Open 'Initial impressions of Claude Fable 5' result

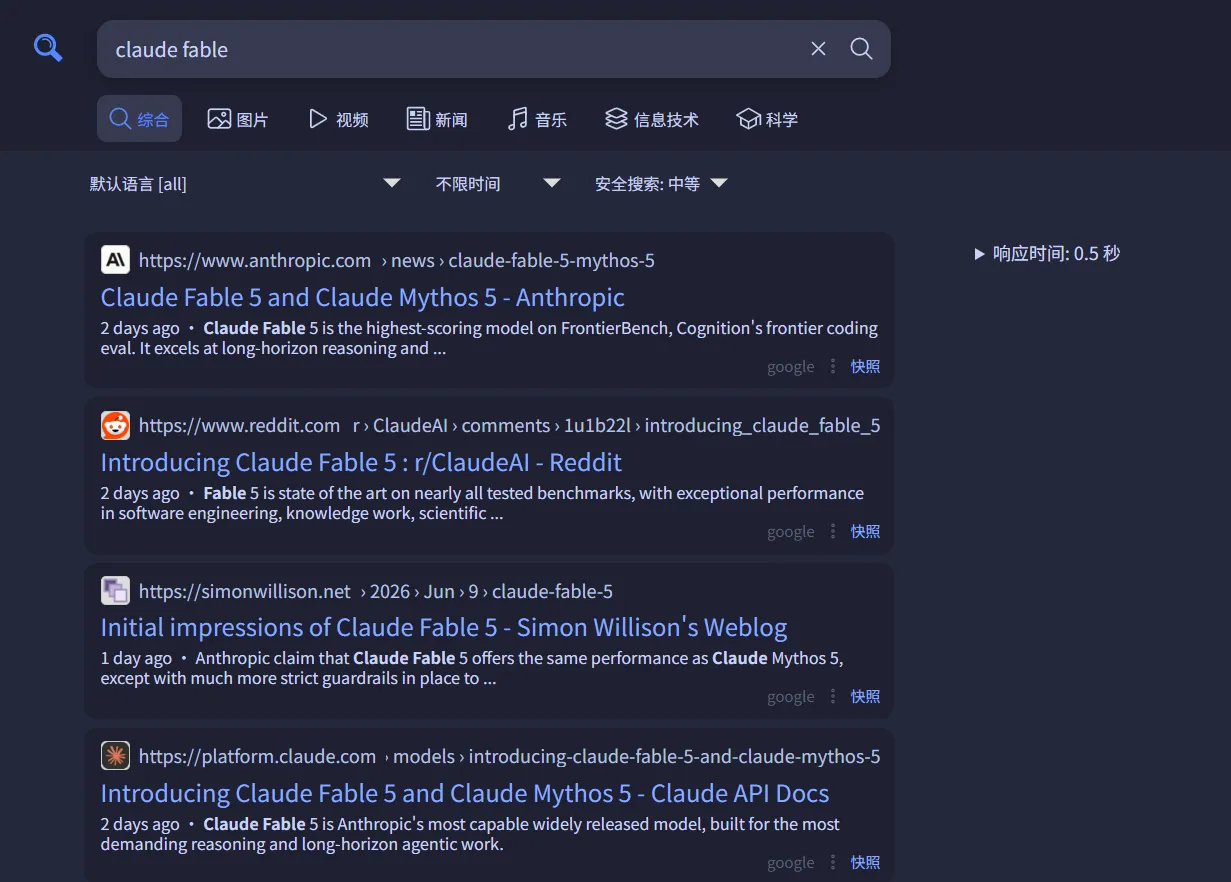pyautogui.click(x=444, y=627)
